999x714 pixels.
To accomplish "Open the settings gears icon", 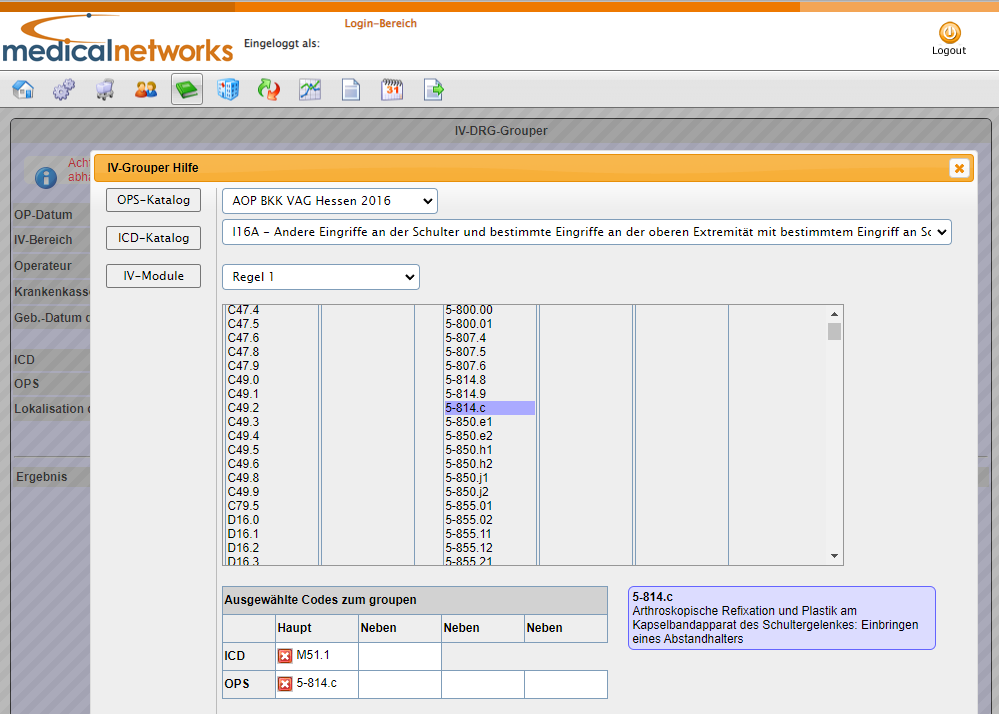I will (x=64, y=89).
